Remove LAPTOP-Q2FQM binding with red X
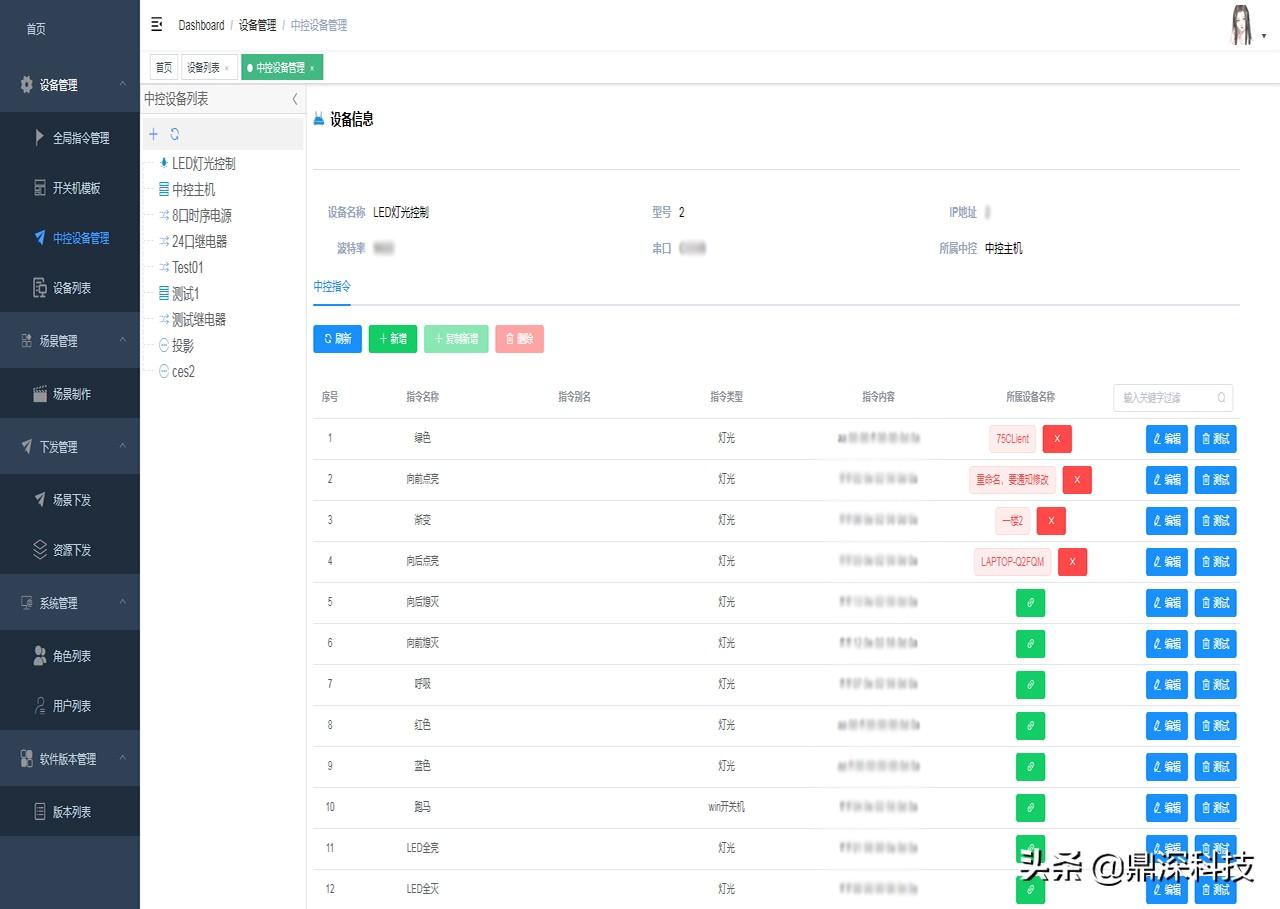The image size is (1280, 909). [x=1072, y=562]
